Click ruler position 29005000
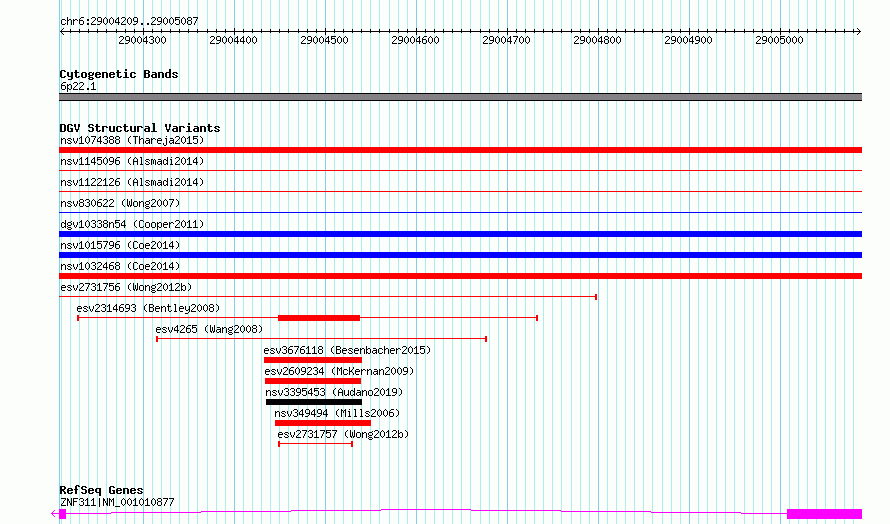Viewport: 890px width, 524px height. pos(779,40)
